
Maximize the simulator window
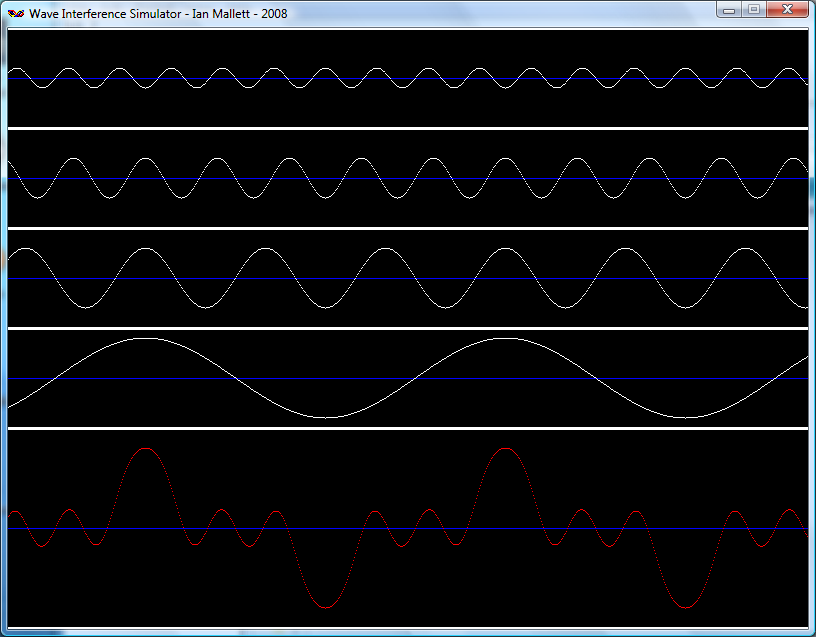tap(753, 10)
